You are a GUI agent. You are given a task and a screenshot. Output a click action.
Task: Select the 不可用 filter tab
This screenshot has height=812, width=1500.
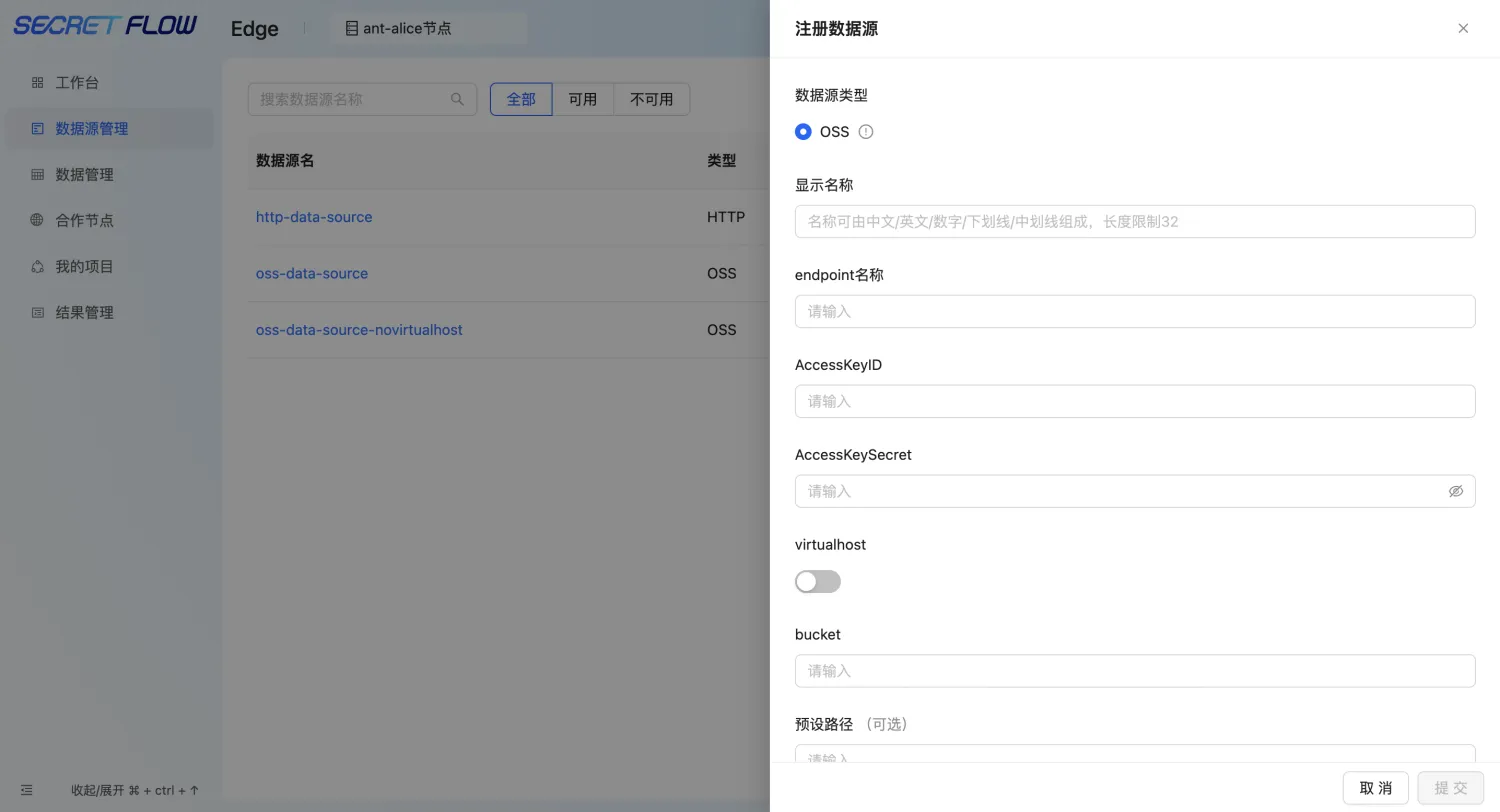(652, 99)
